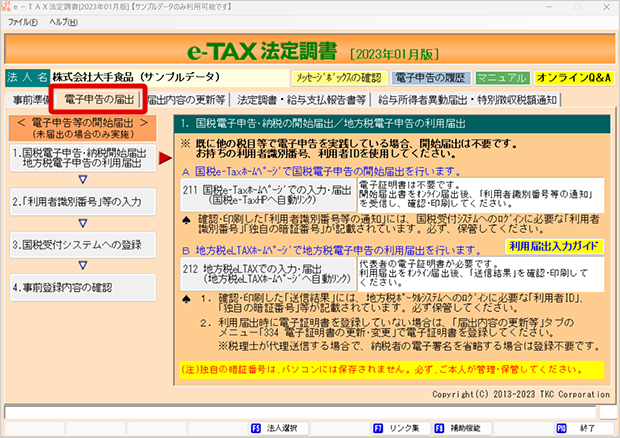Switch to 法定調書・給与支払報告書等 tab

coord(301,100)
